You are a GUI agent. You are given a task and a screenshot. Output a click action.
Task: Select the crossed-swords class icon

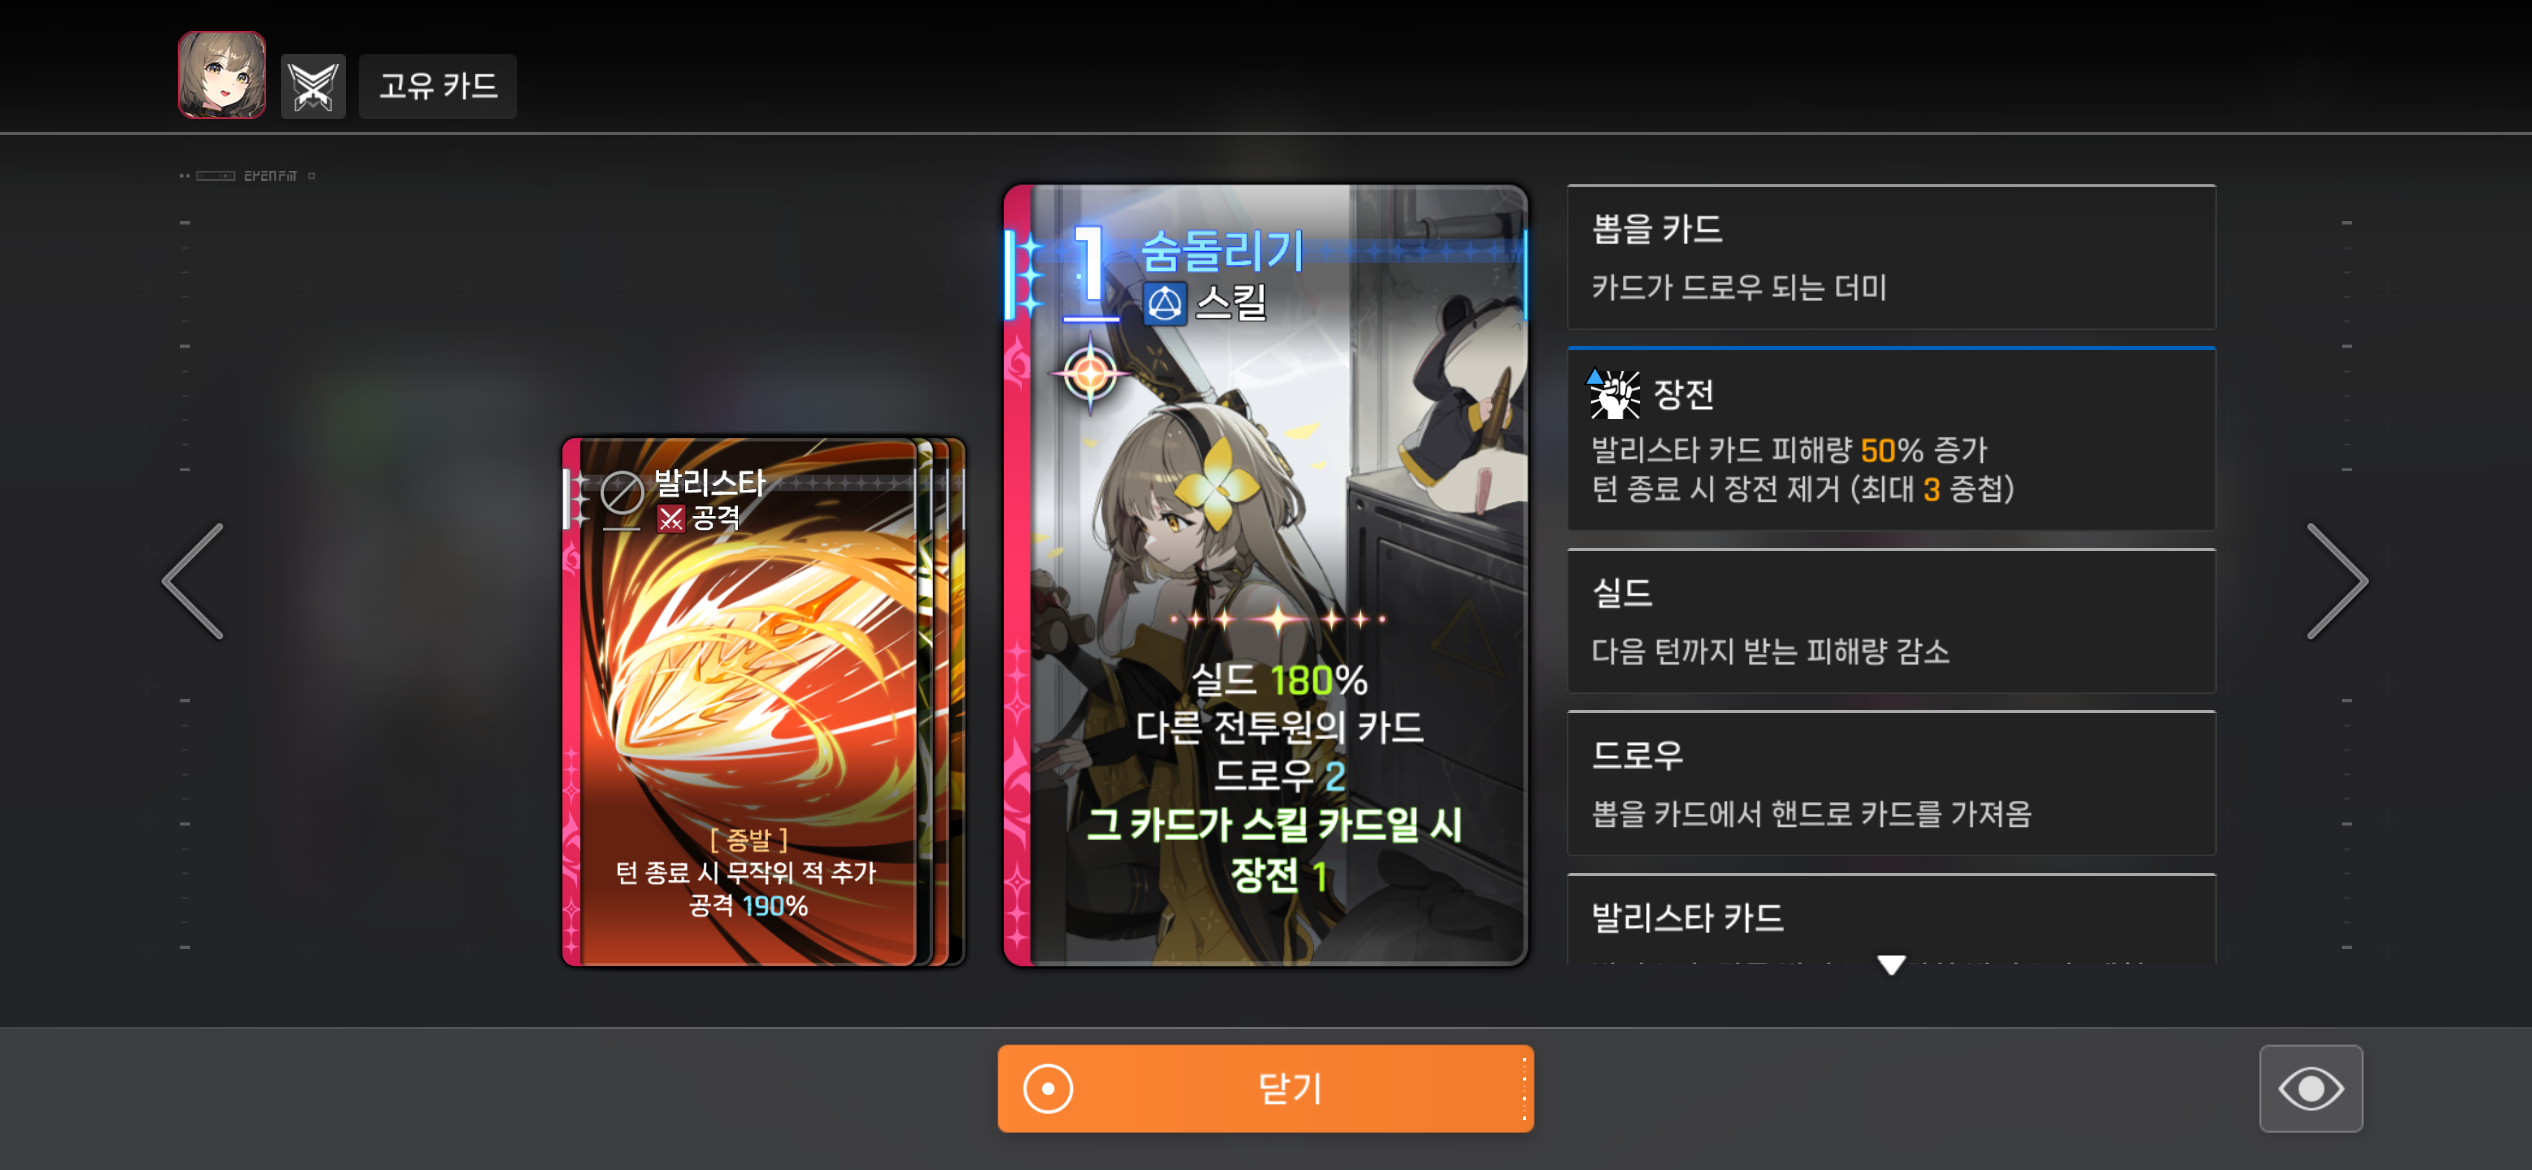(x=313, y=87)
